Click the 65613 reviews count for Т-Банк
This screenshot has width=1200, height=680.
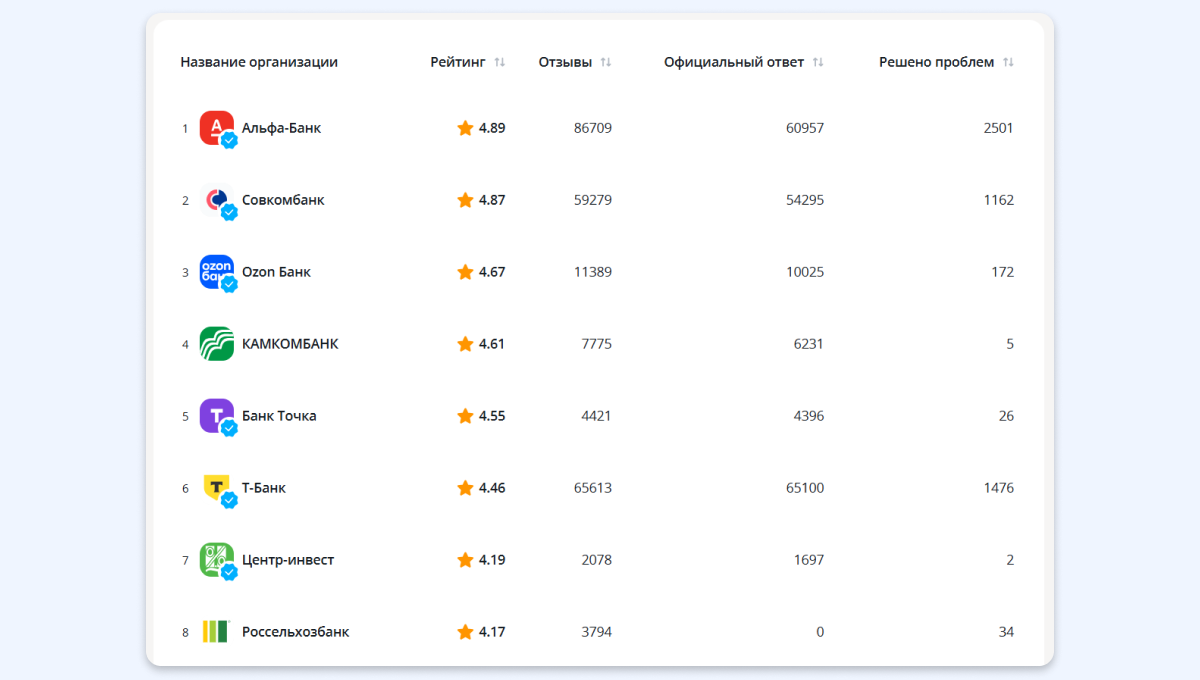[593, 488]
